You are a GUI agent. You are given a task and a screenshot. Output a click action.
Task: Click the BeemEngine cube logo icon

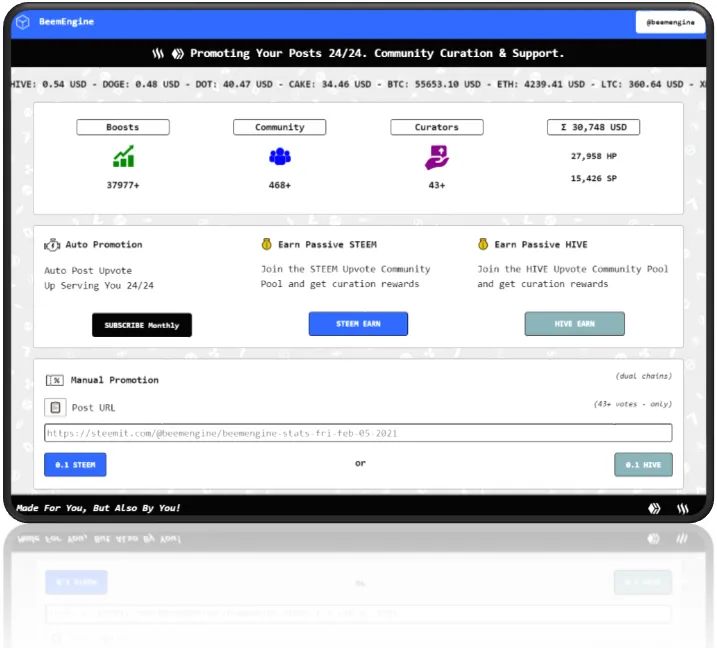pyautogui.click(x=23, y=22)
